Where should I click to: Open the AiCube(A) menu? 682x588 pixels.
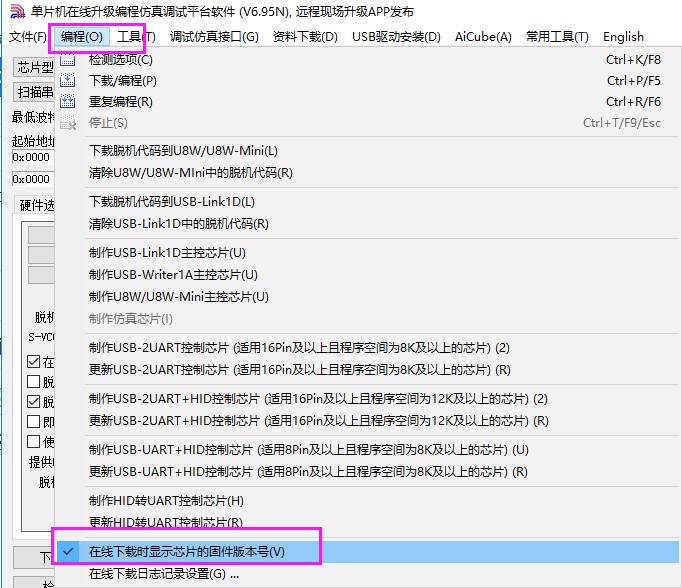click(483, 37)
